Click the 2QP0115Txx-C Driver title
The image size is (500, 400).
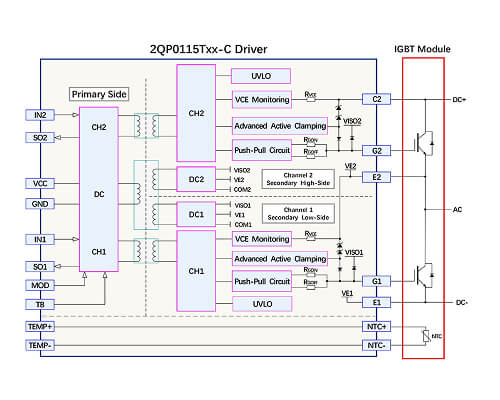208,49
